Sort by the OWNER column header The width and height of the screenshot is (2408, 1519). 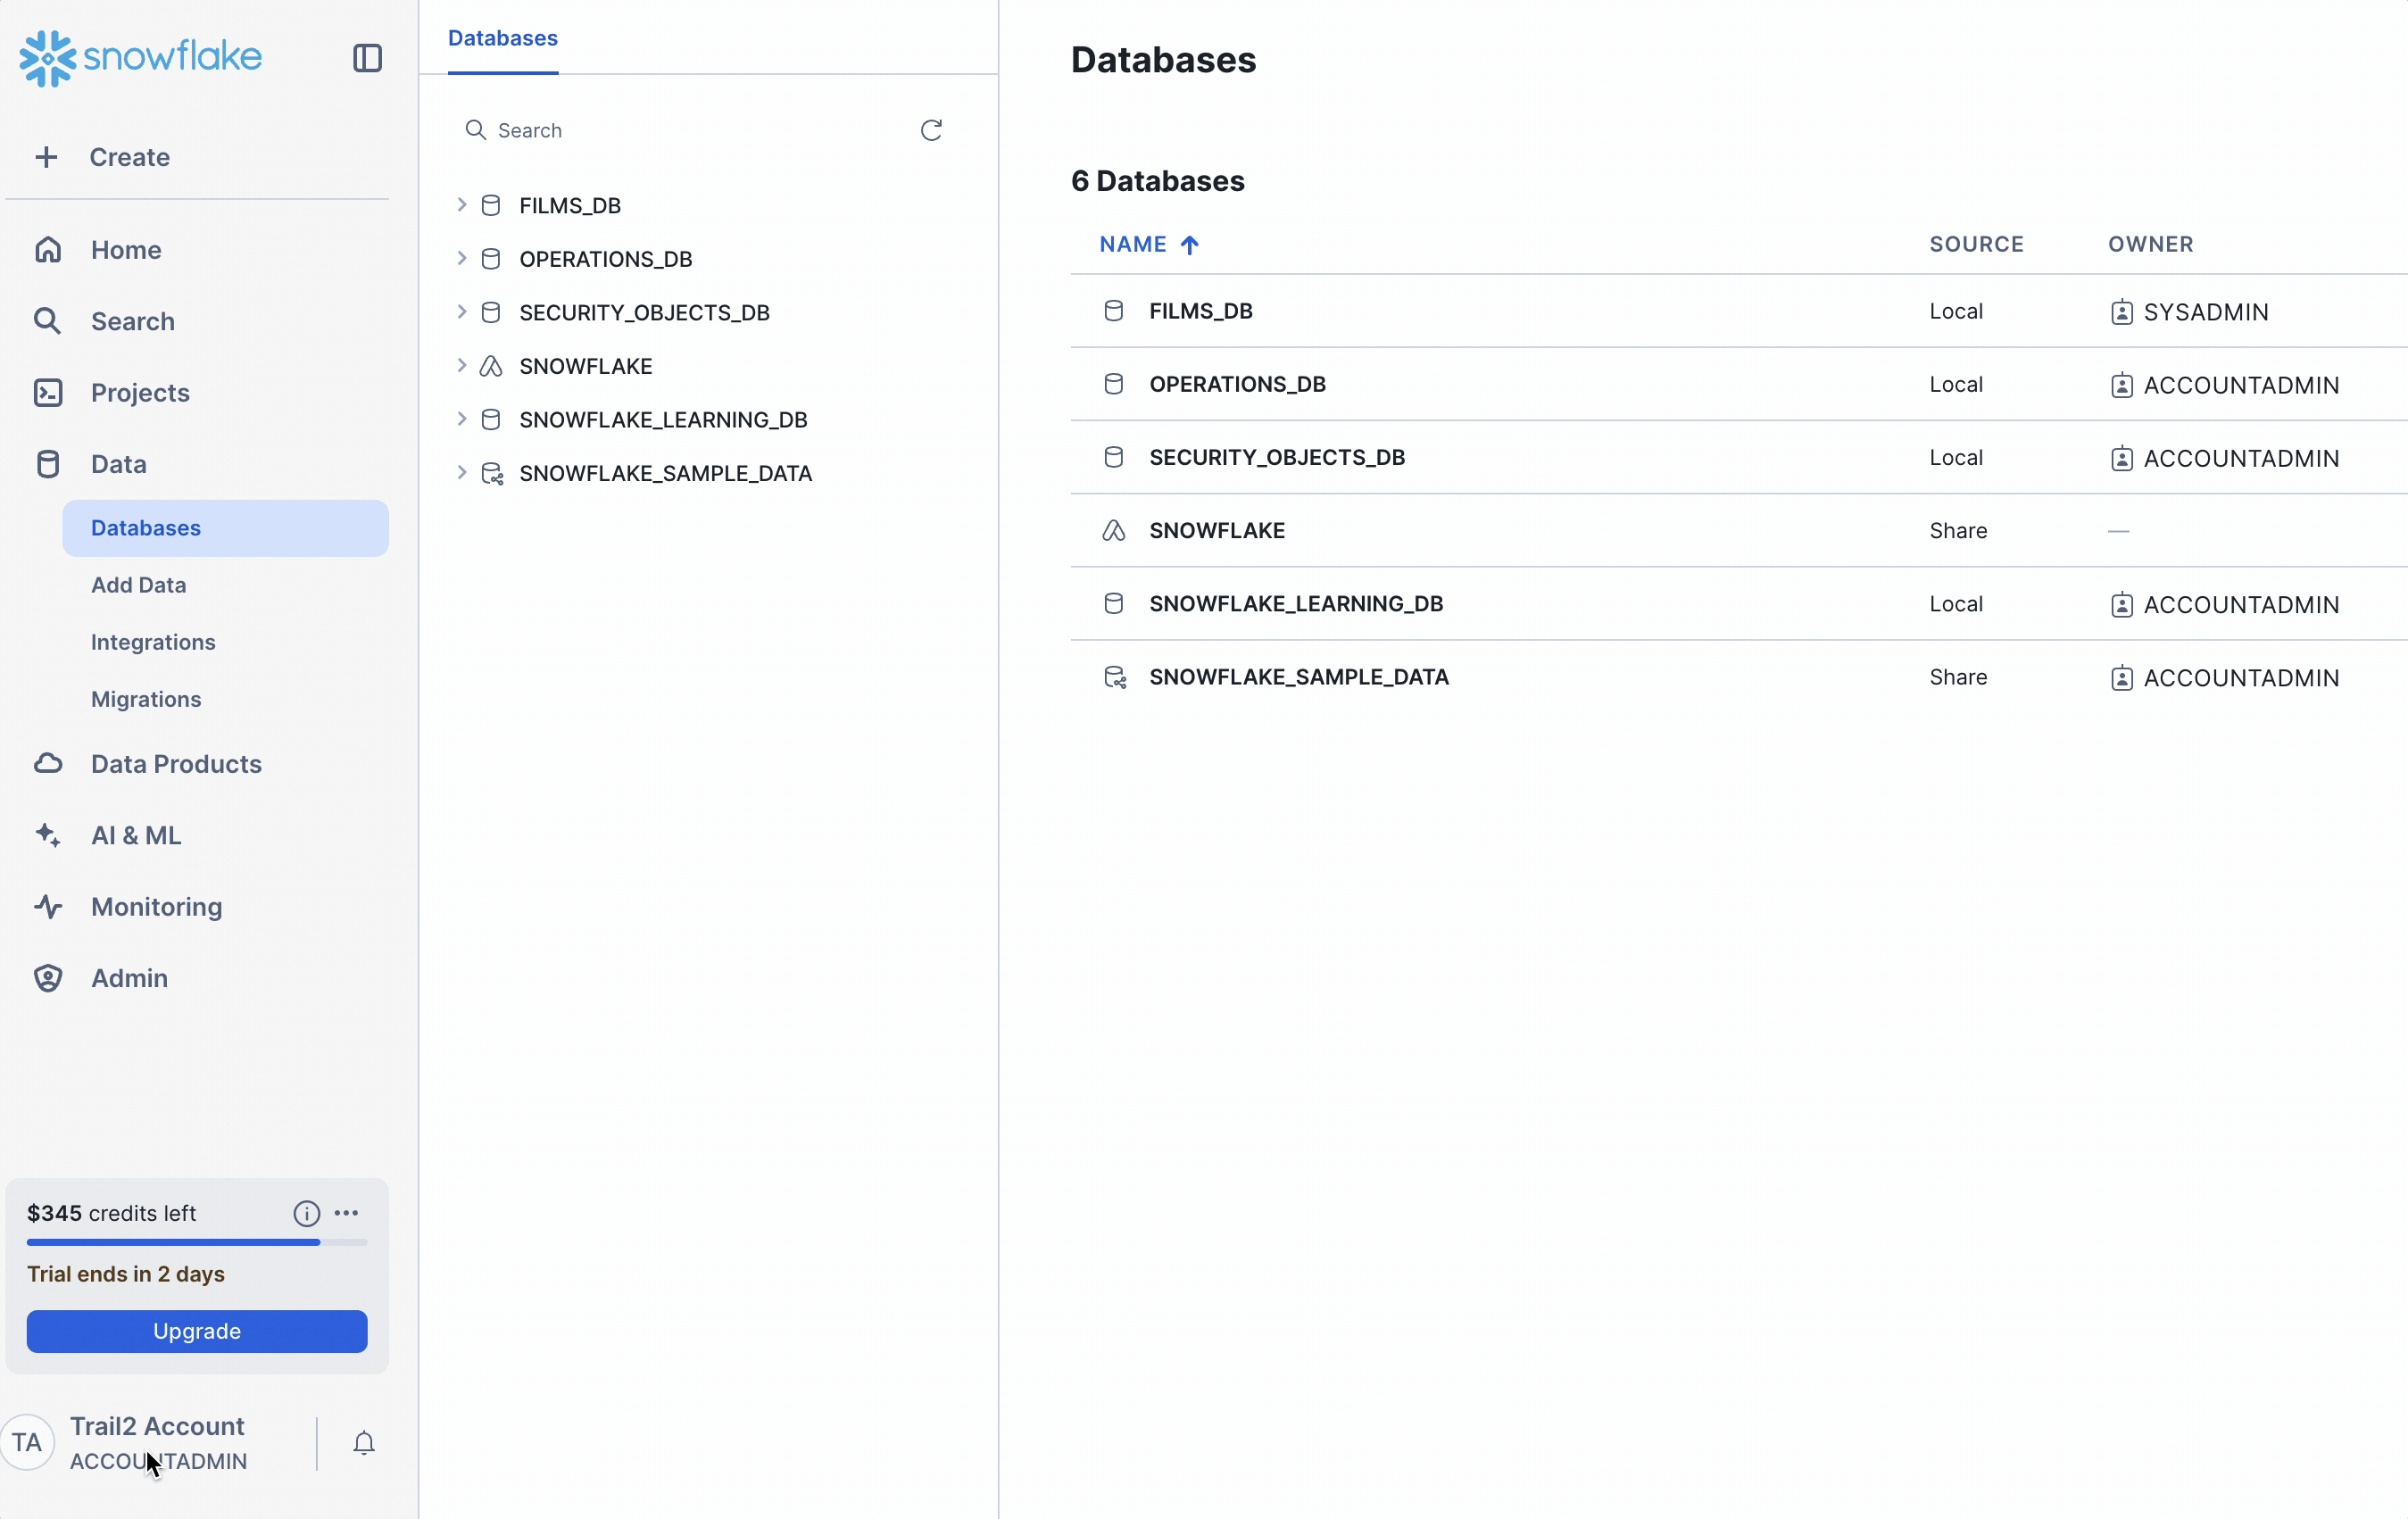coord(2150,245)
